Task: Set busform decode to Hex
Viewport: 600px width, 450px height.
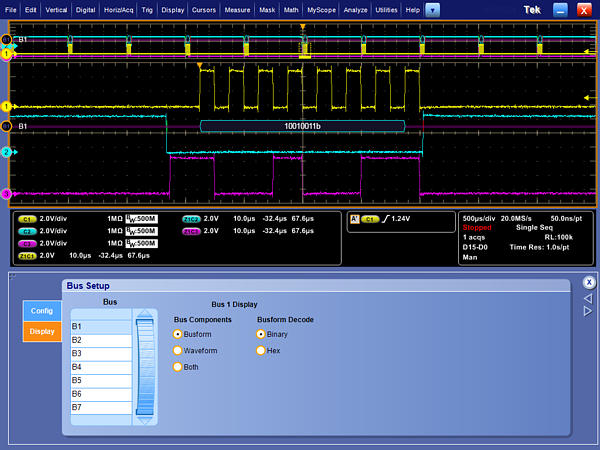Action: pos(261,350)
